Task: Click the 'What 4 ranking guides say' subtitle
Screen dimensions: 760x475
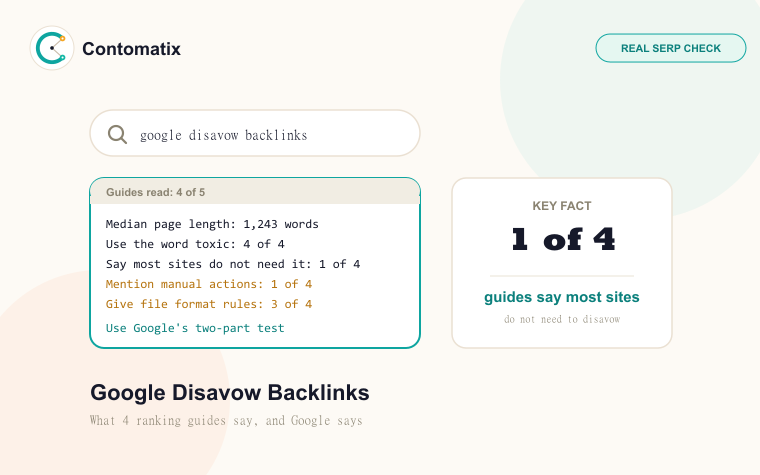Action: coord(226,420)
